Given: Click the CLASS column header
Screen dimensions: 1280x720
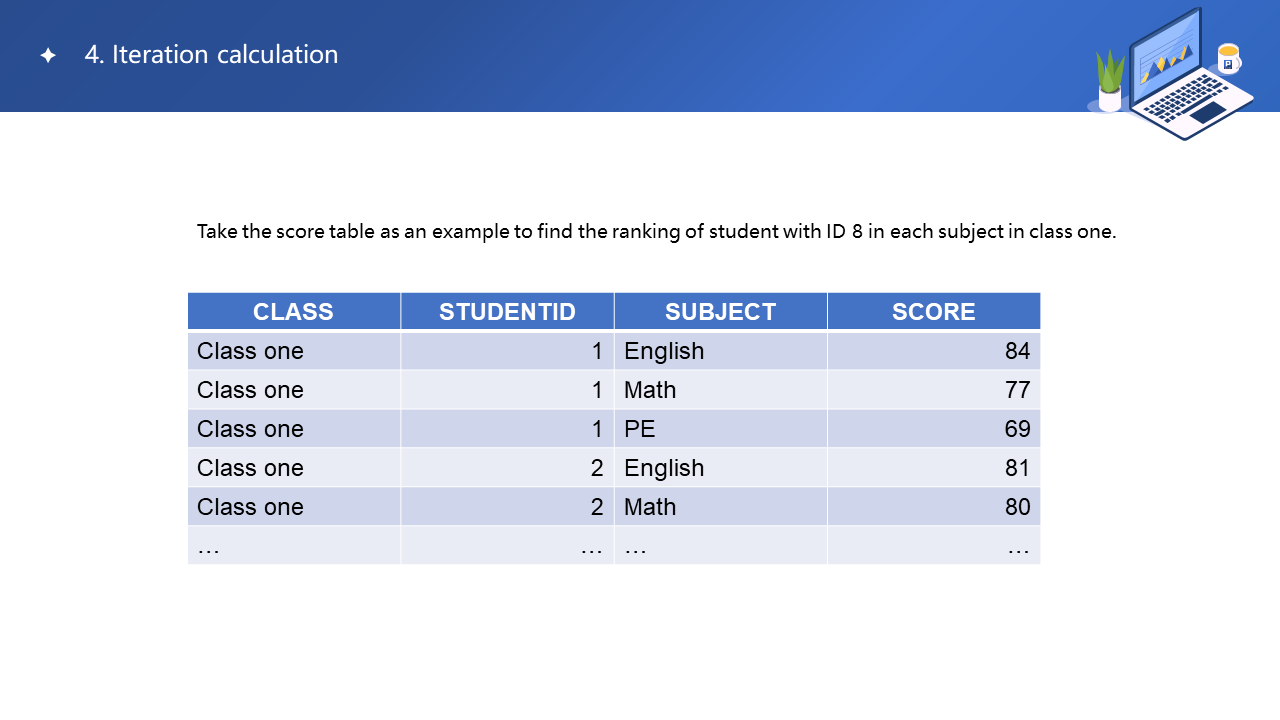Looking at the screenshot, I should coord(293,312).
